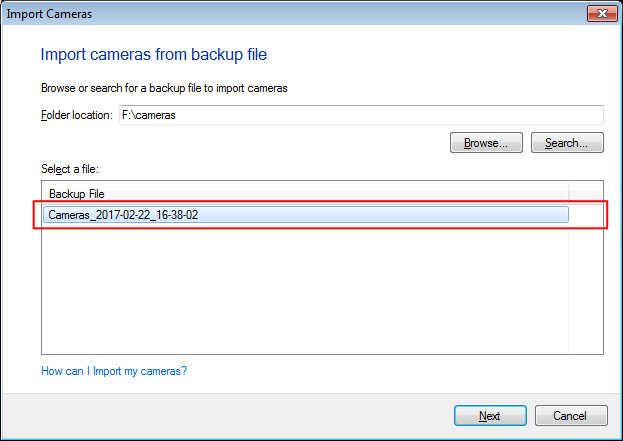Click the Import Cameras title bar

(x=294, y=14)
